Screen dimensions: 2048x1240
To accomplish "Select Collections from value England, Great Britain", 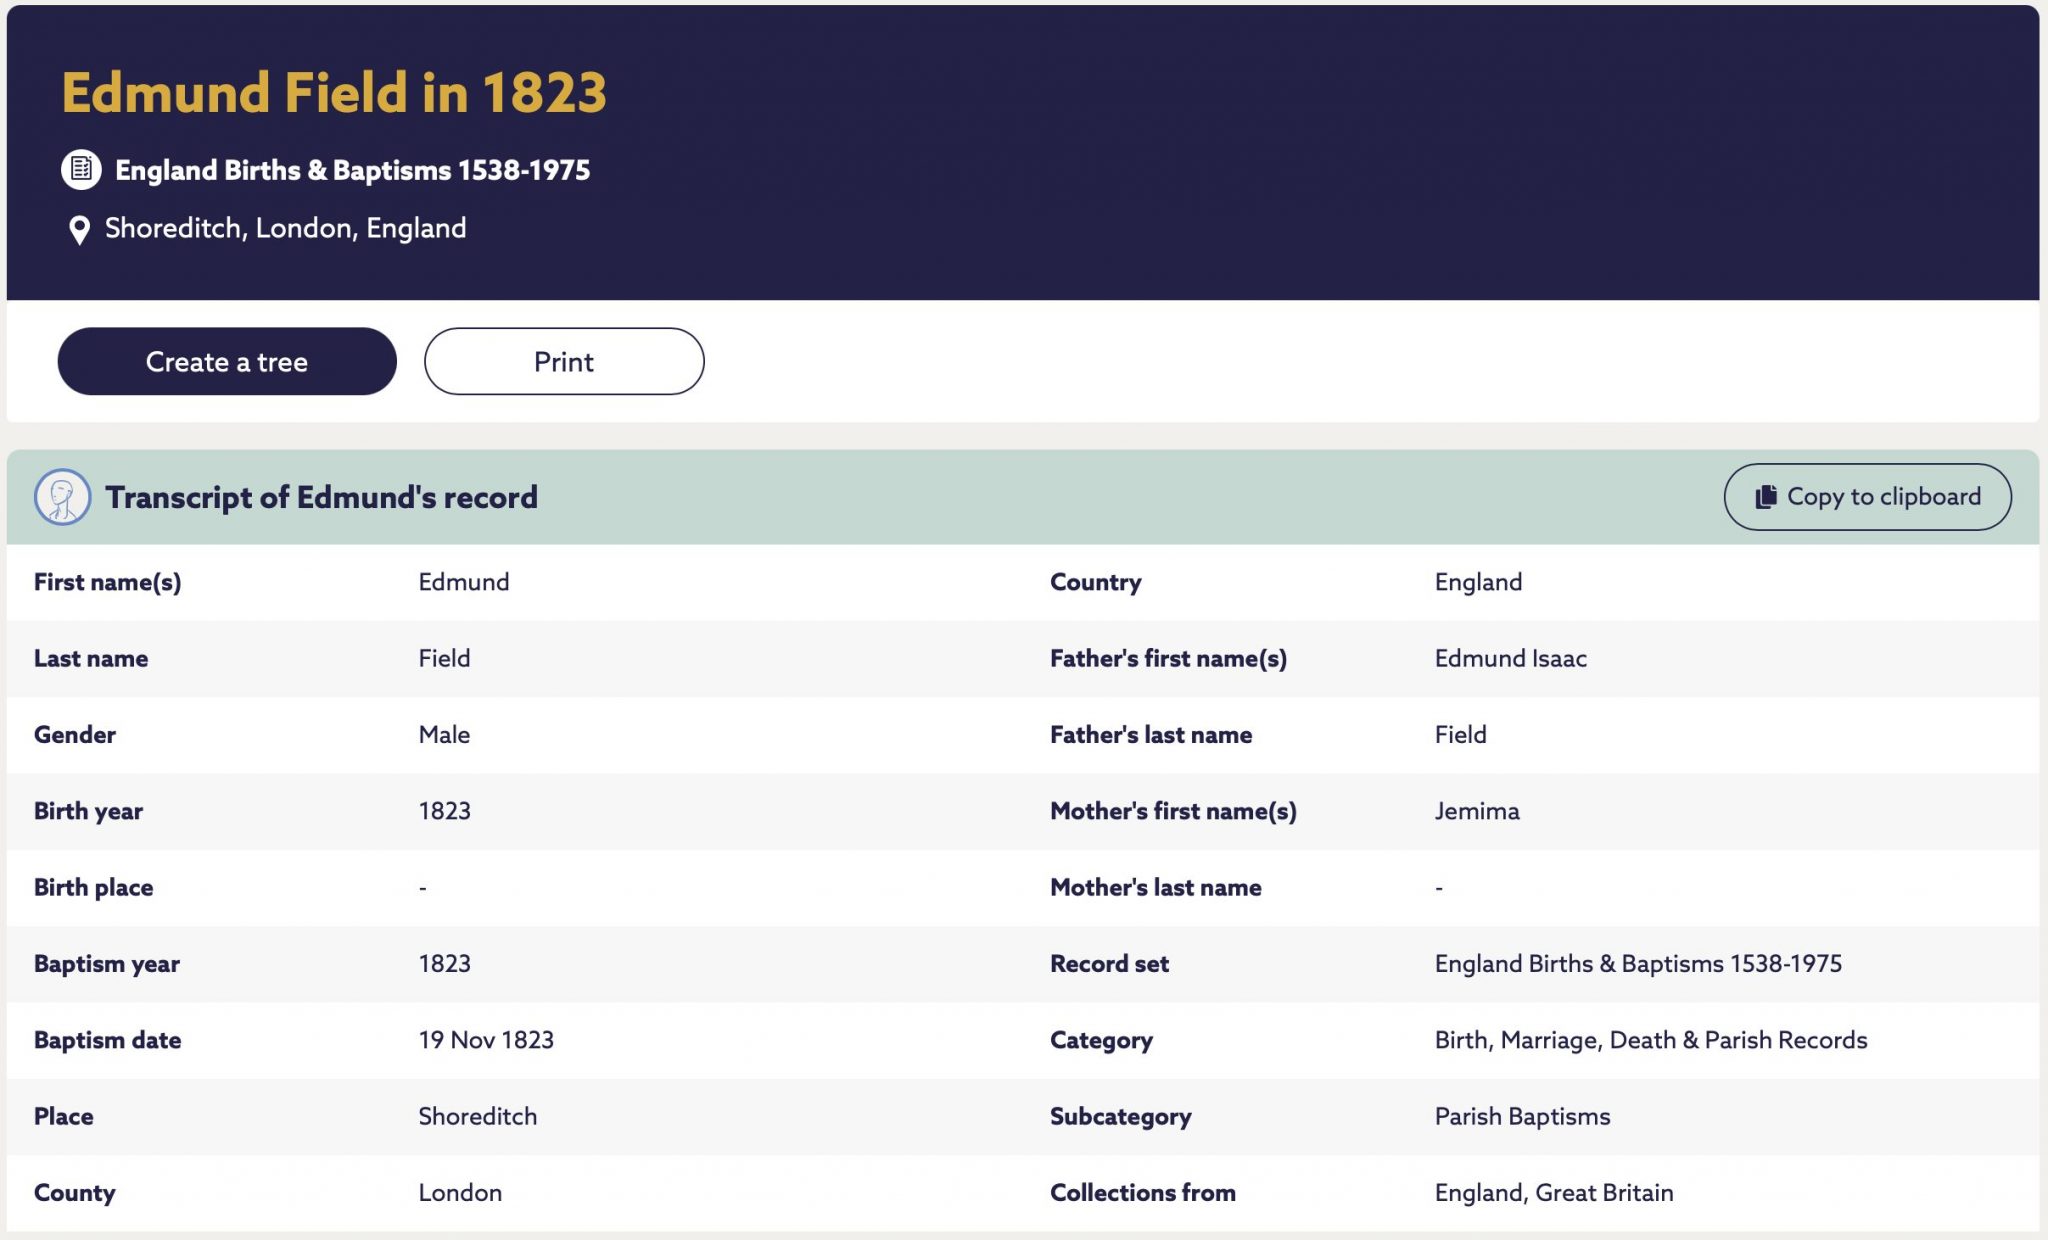I will click(1553, 1192).
